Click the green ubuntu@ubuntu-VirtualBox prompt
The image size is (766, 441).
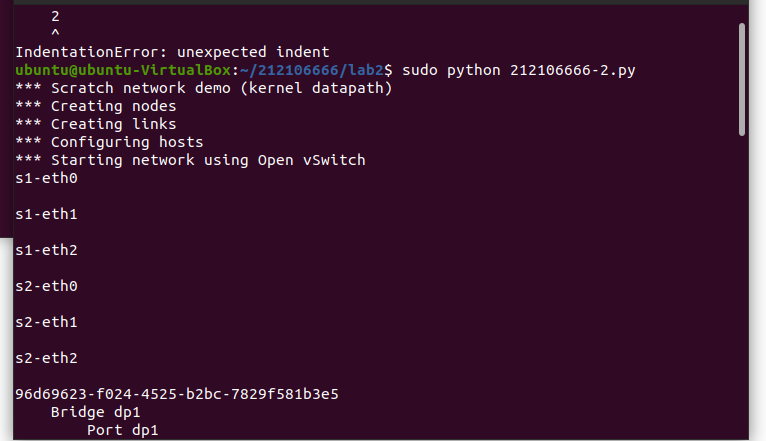coord(123,70)
